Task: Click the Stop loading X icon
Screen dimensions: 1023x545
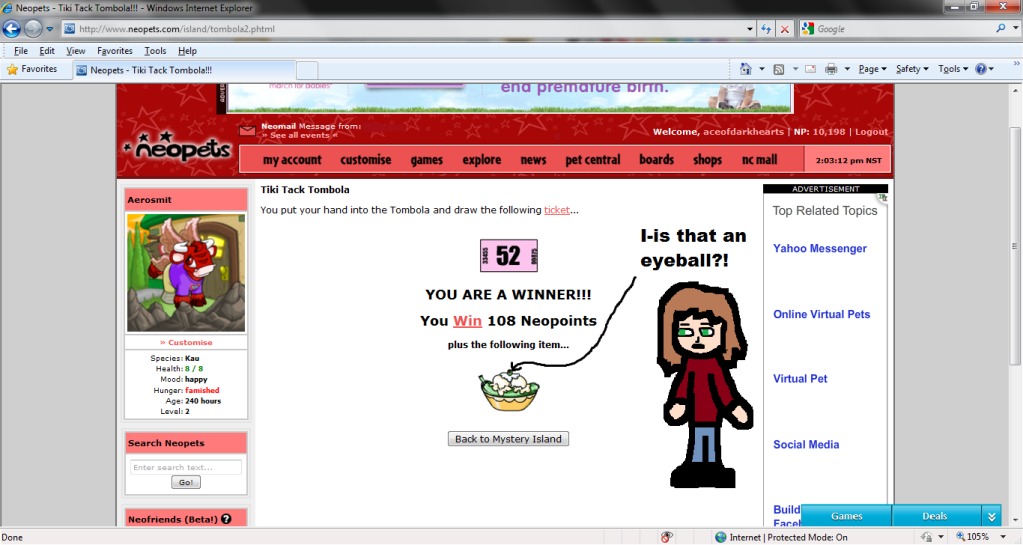Action: coord(785,29)
